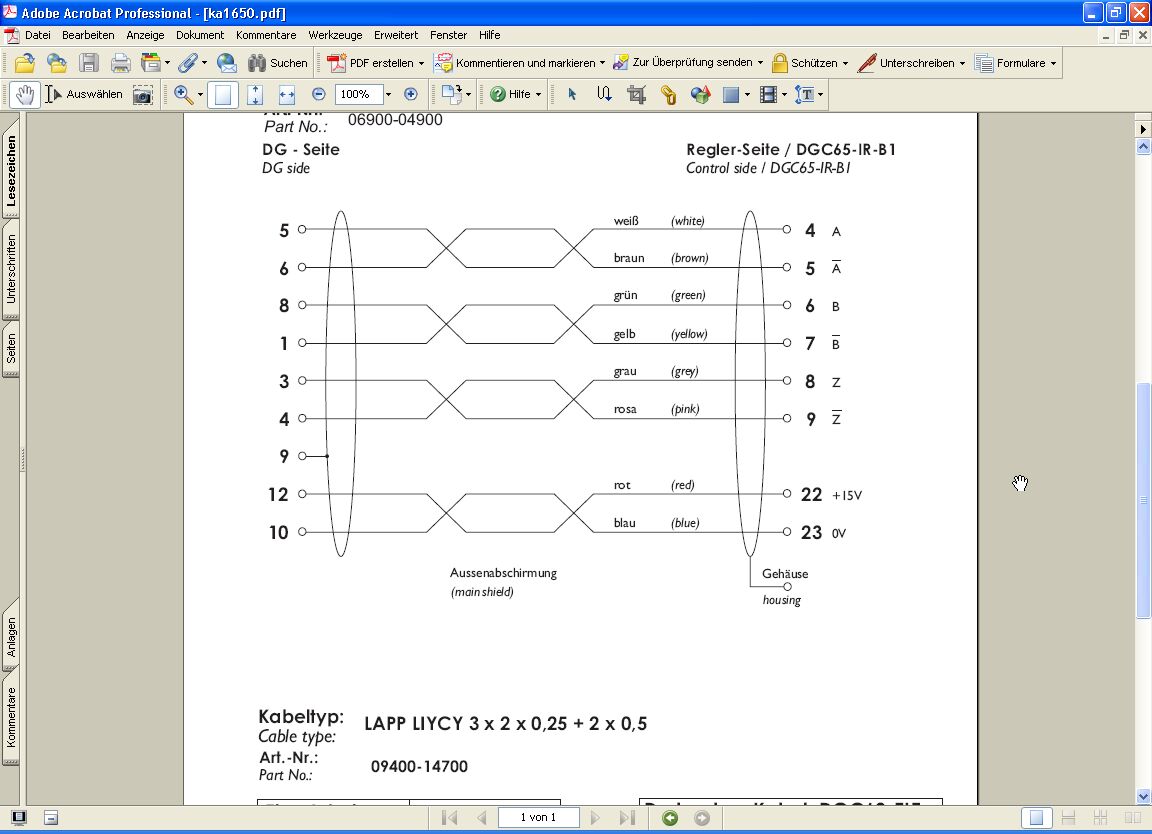The image size is (1152, 834).
Task: Click the Fit Page icon
Action: [x=255, y=95]
